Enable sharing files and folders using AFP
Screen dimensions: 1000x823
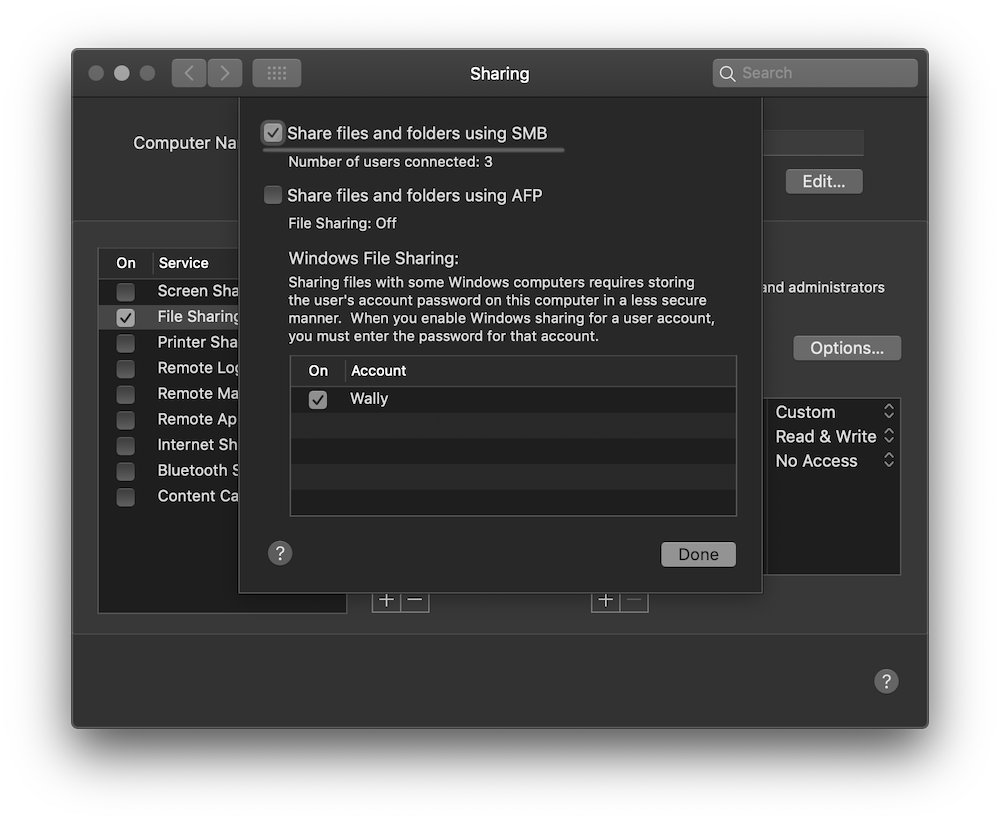tap(272, 195)
